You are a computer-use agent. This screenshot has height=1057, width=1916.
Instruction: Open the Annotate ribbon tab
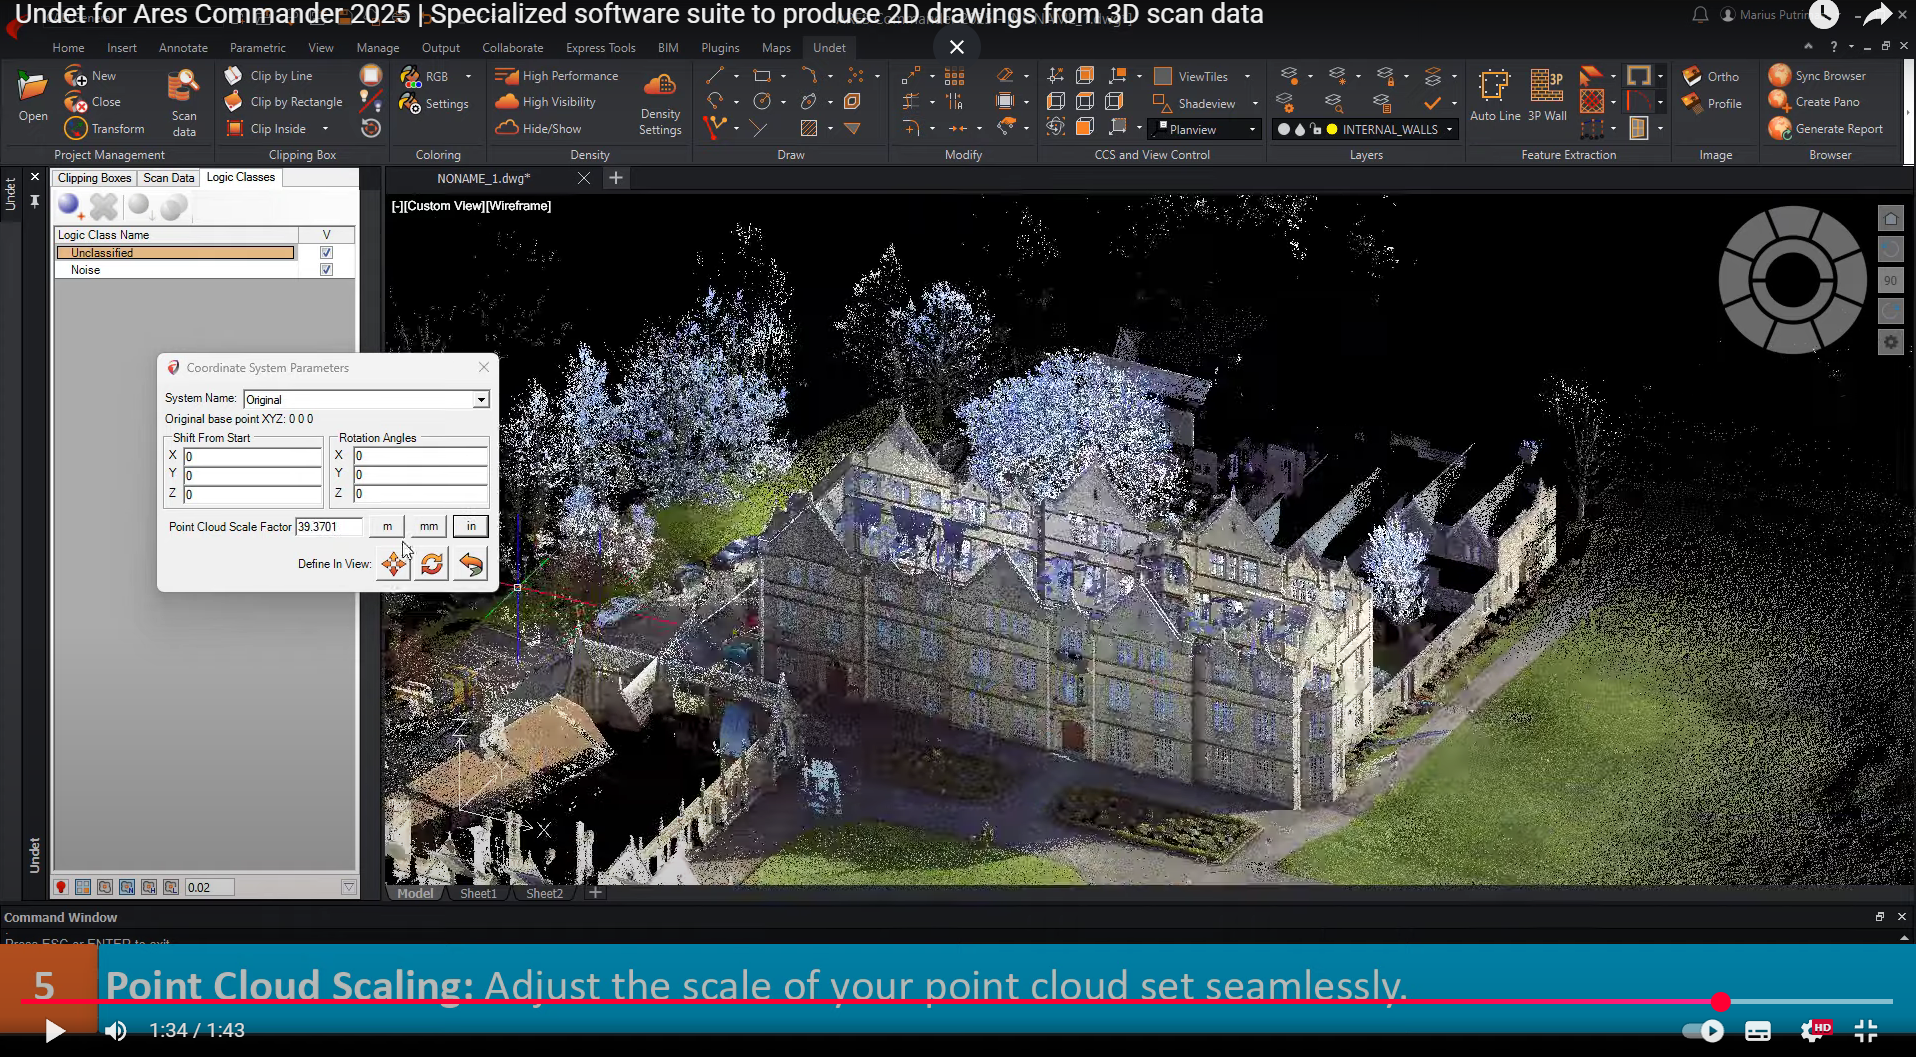(183, 48)
